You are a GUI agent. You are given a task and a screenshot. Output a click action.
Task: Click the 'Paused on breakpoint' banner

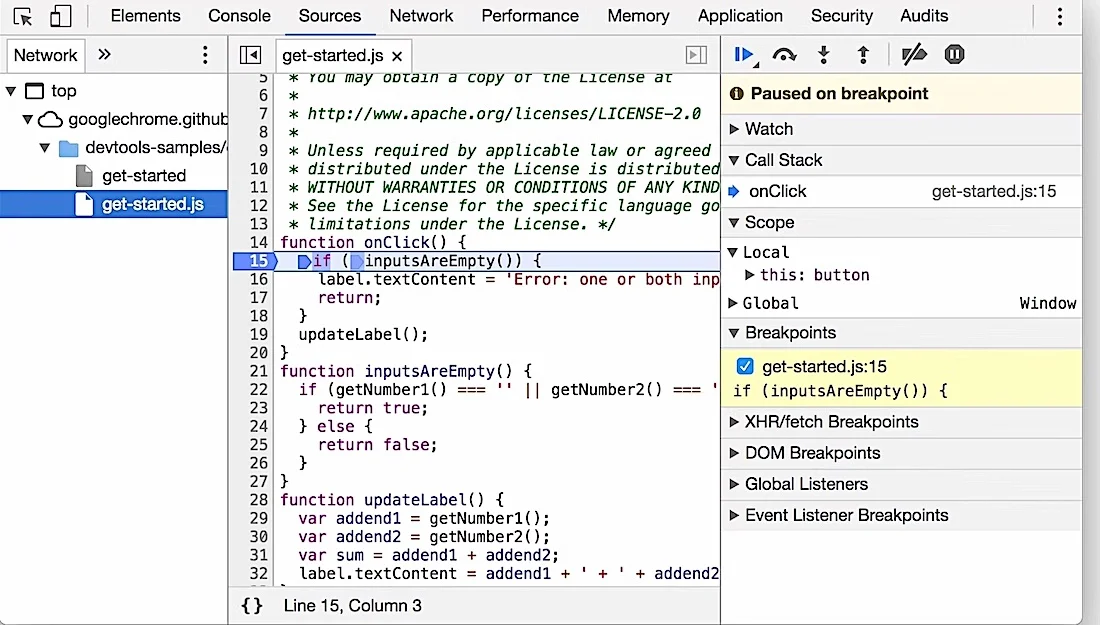click(901, 93)
